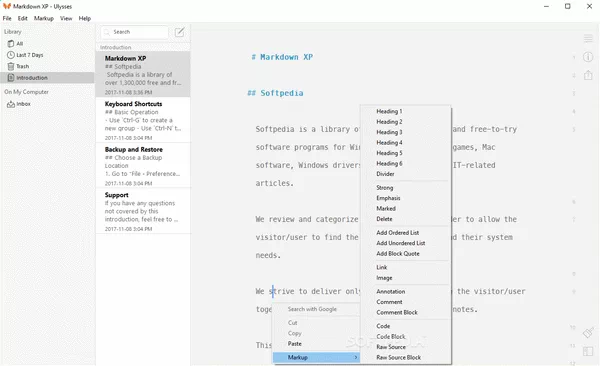Open the hamburger menu icon at top right
This screenshot has height=366, width=600.
click(588, 38)
